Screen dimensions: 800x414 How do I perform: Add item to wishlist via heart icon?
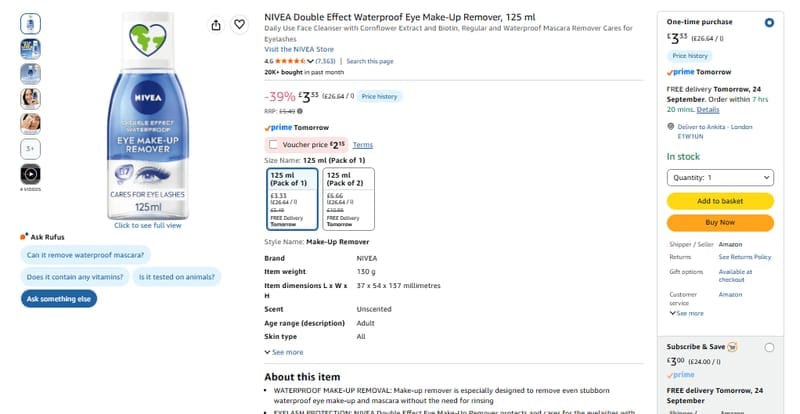pyautogui.click(x=239, y=24)
